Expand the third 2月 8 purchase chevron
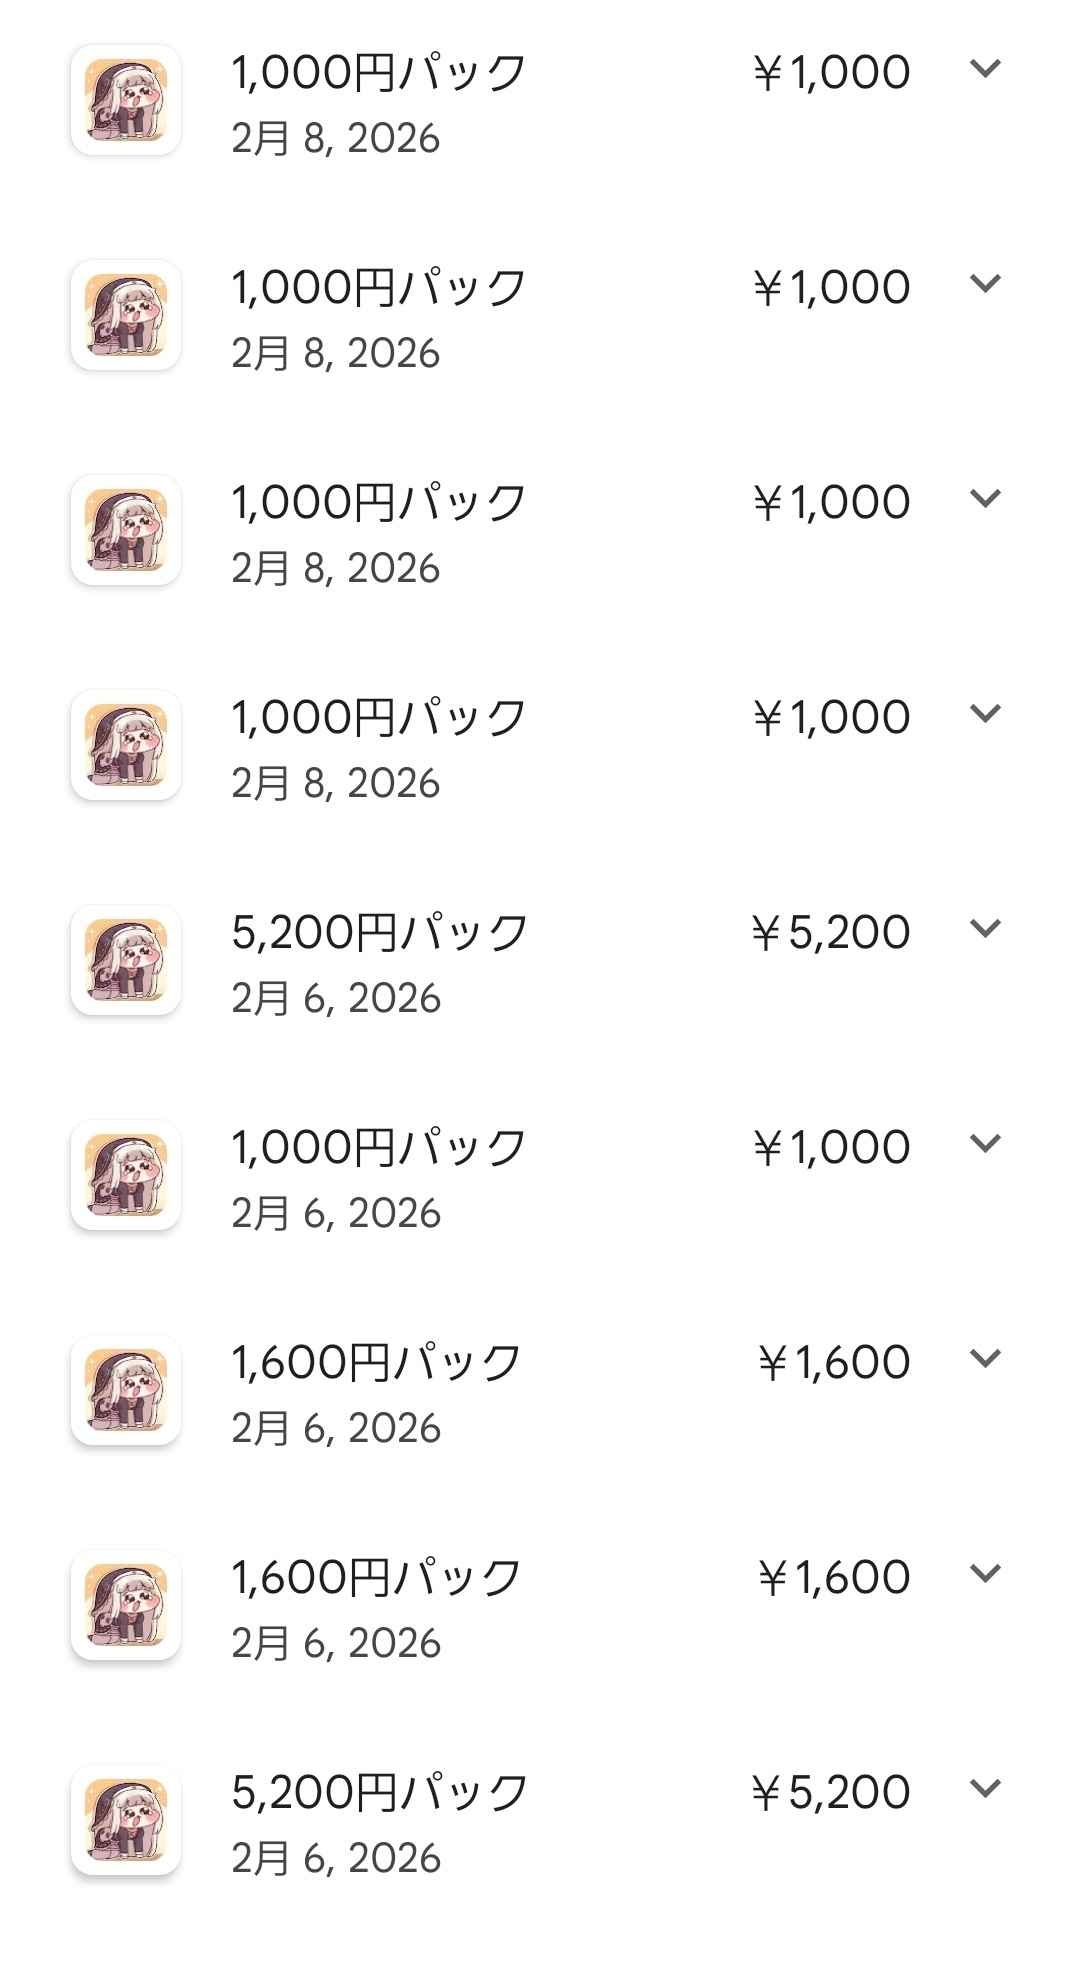 (985, 499)
